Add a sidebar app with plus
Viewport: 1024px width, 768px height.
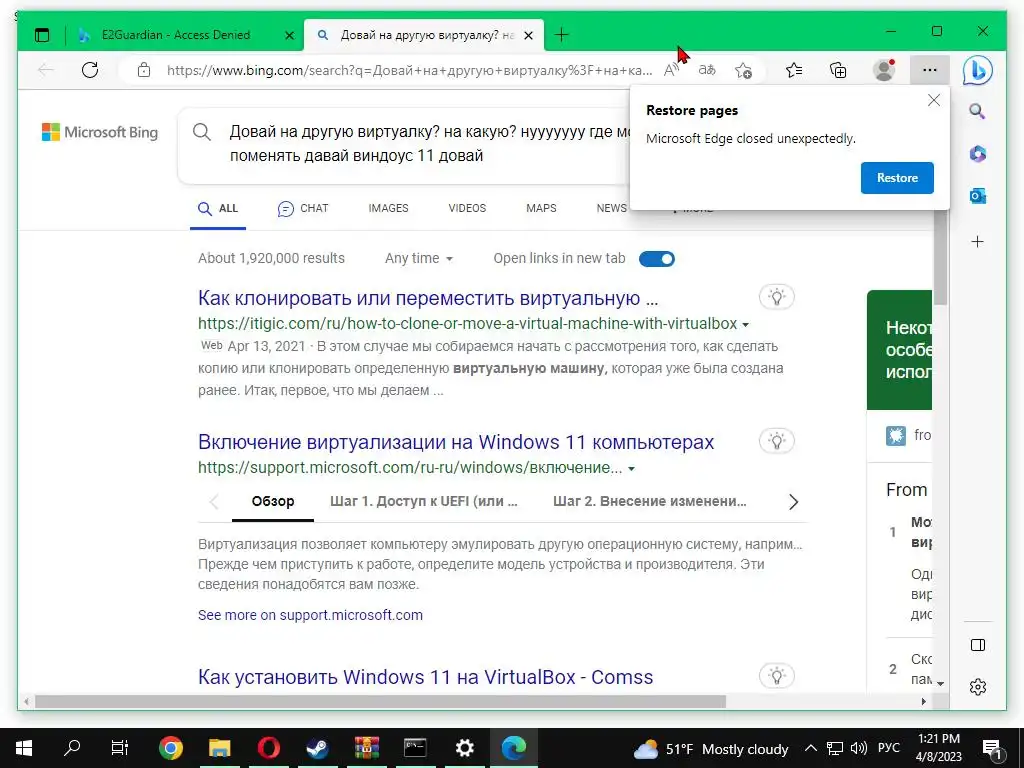tap(978, 242)
